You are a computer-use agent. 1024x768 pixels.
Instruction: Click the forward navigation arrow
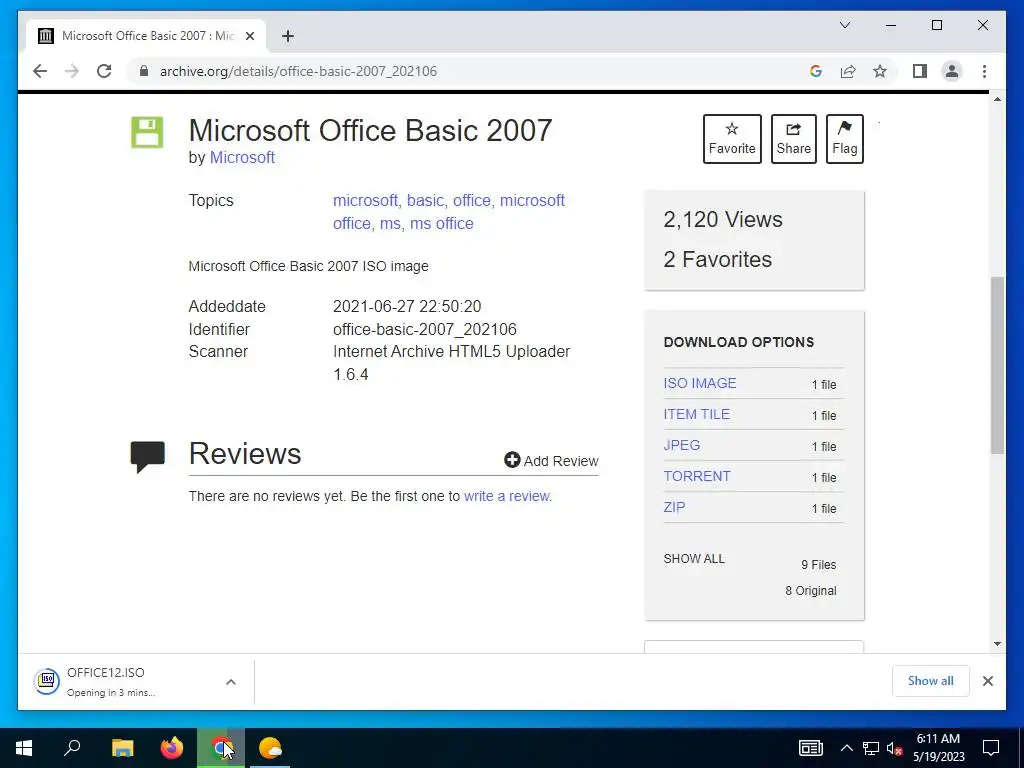tap(72, 71)
